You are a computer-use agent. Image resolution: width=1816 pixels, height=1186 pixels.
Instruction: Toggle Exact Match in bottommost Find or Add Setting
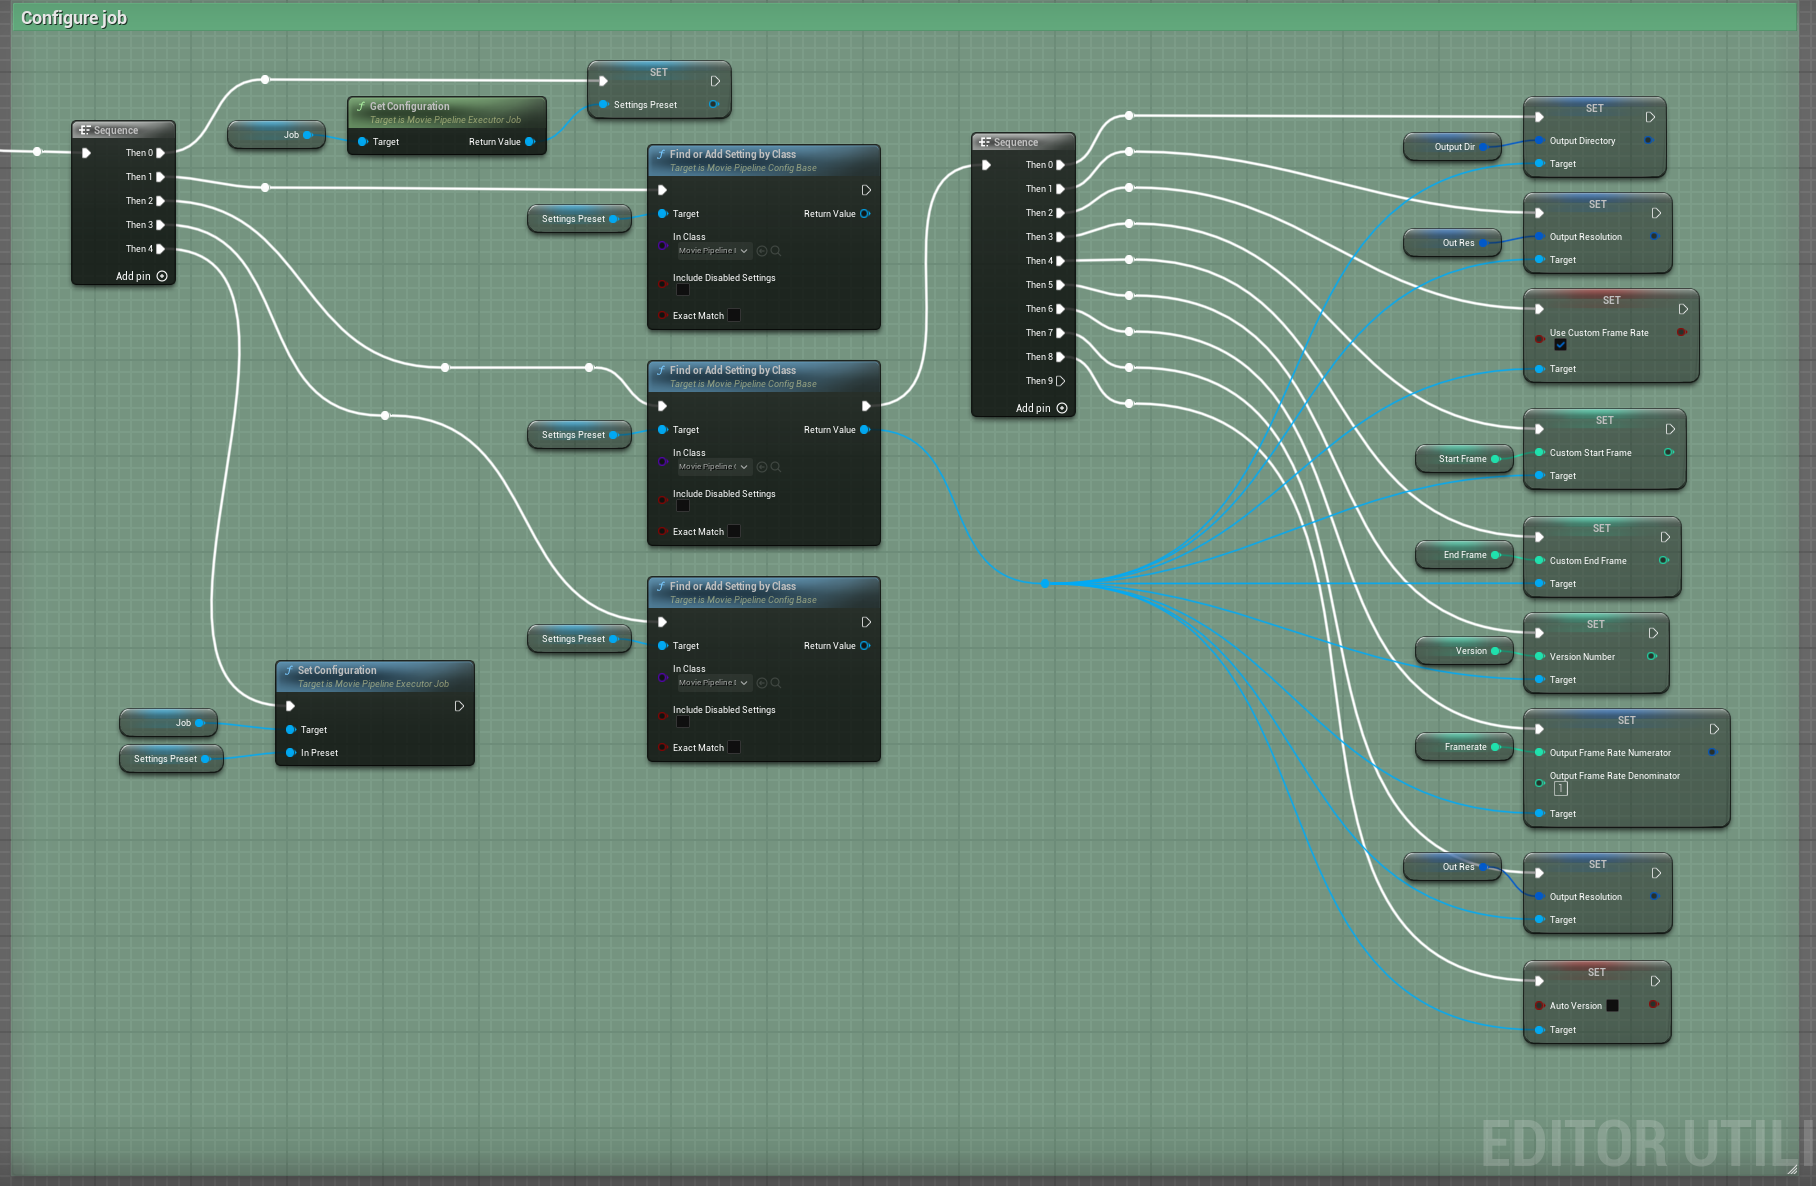pos(734,748)
